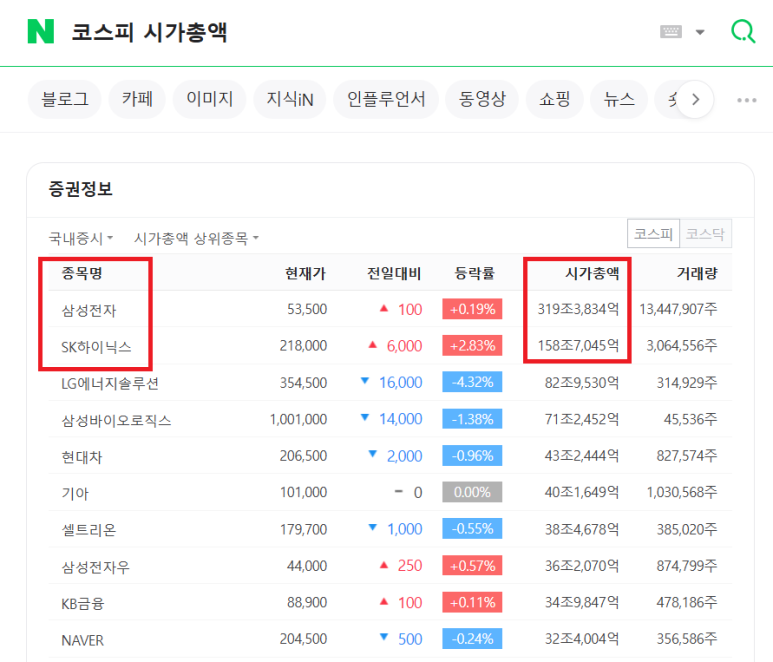Click the 0.00% gray change badge
Screen dimensions: 773x662
pos(472,492)
